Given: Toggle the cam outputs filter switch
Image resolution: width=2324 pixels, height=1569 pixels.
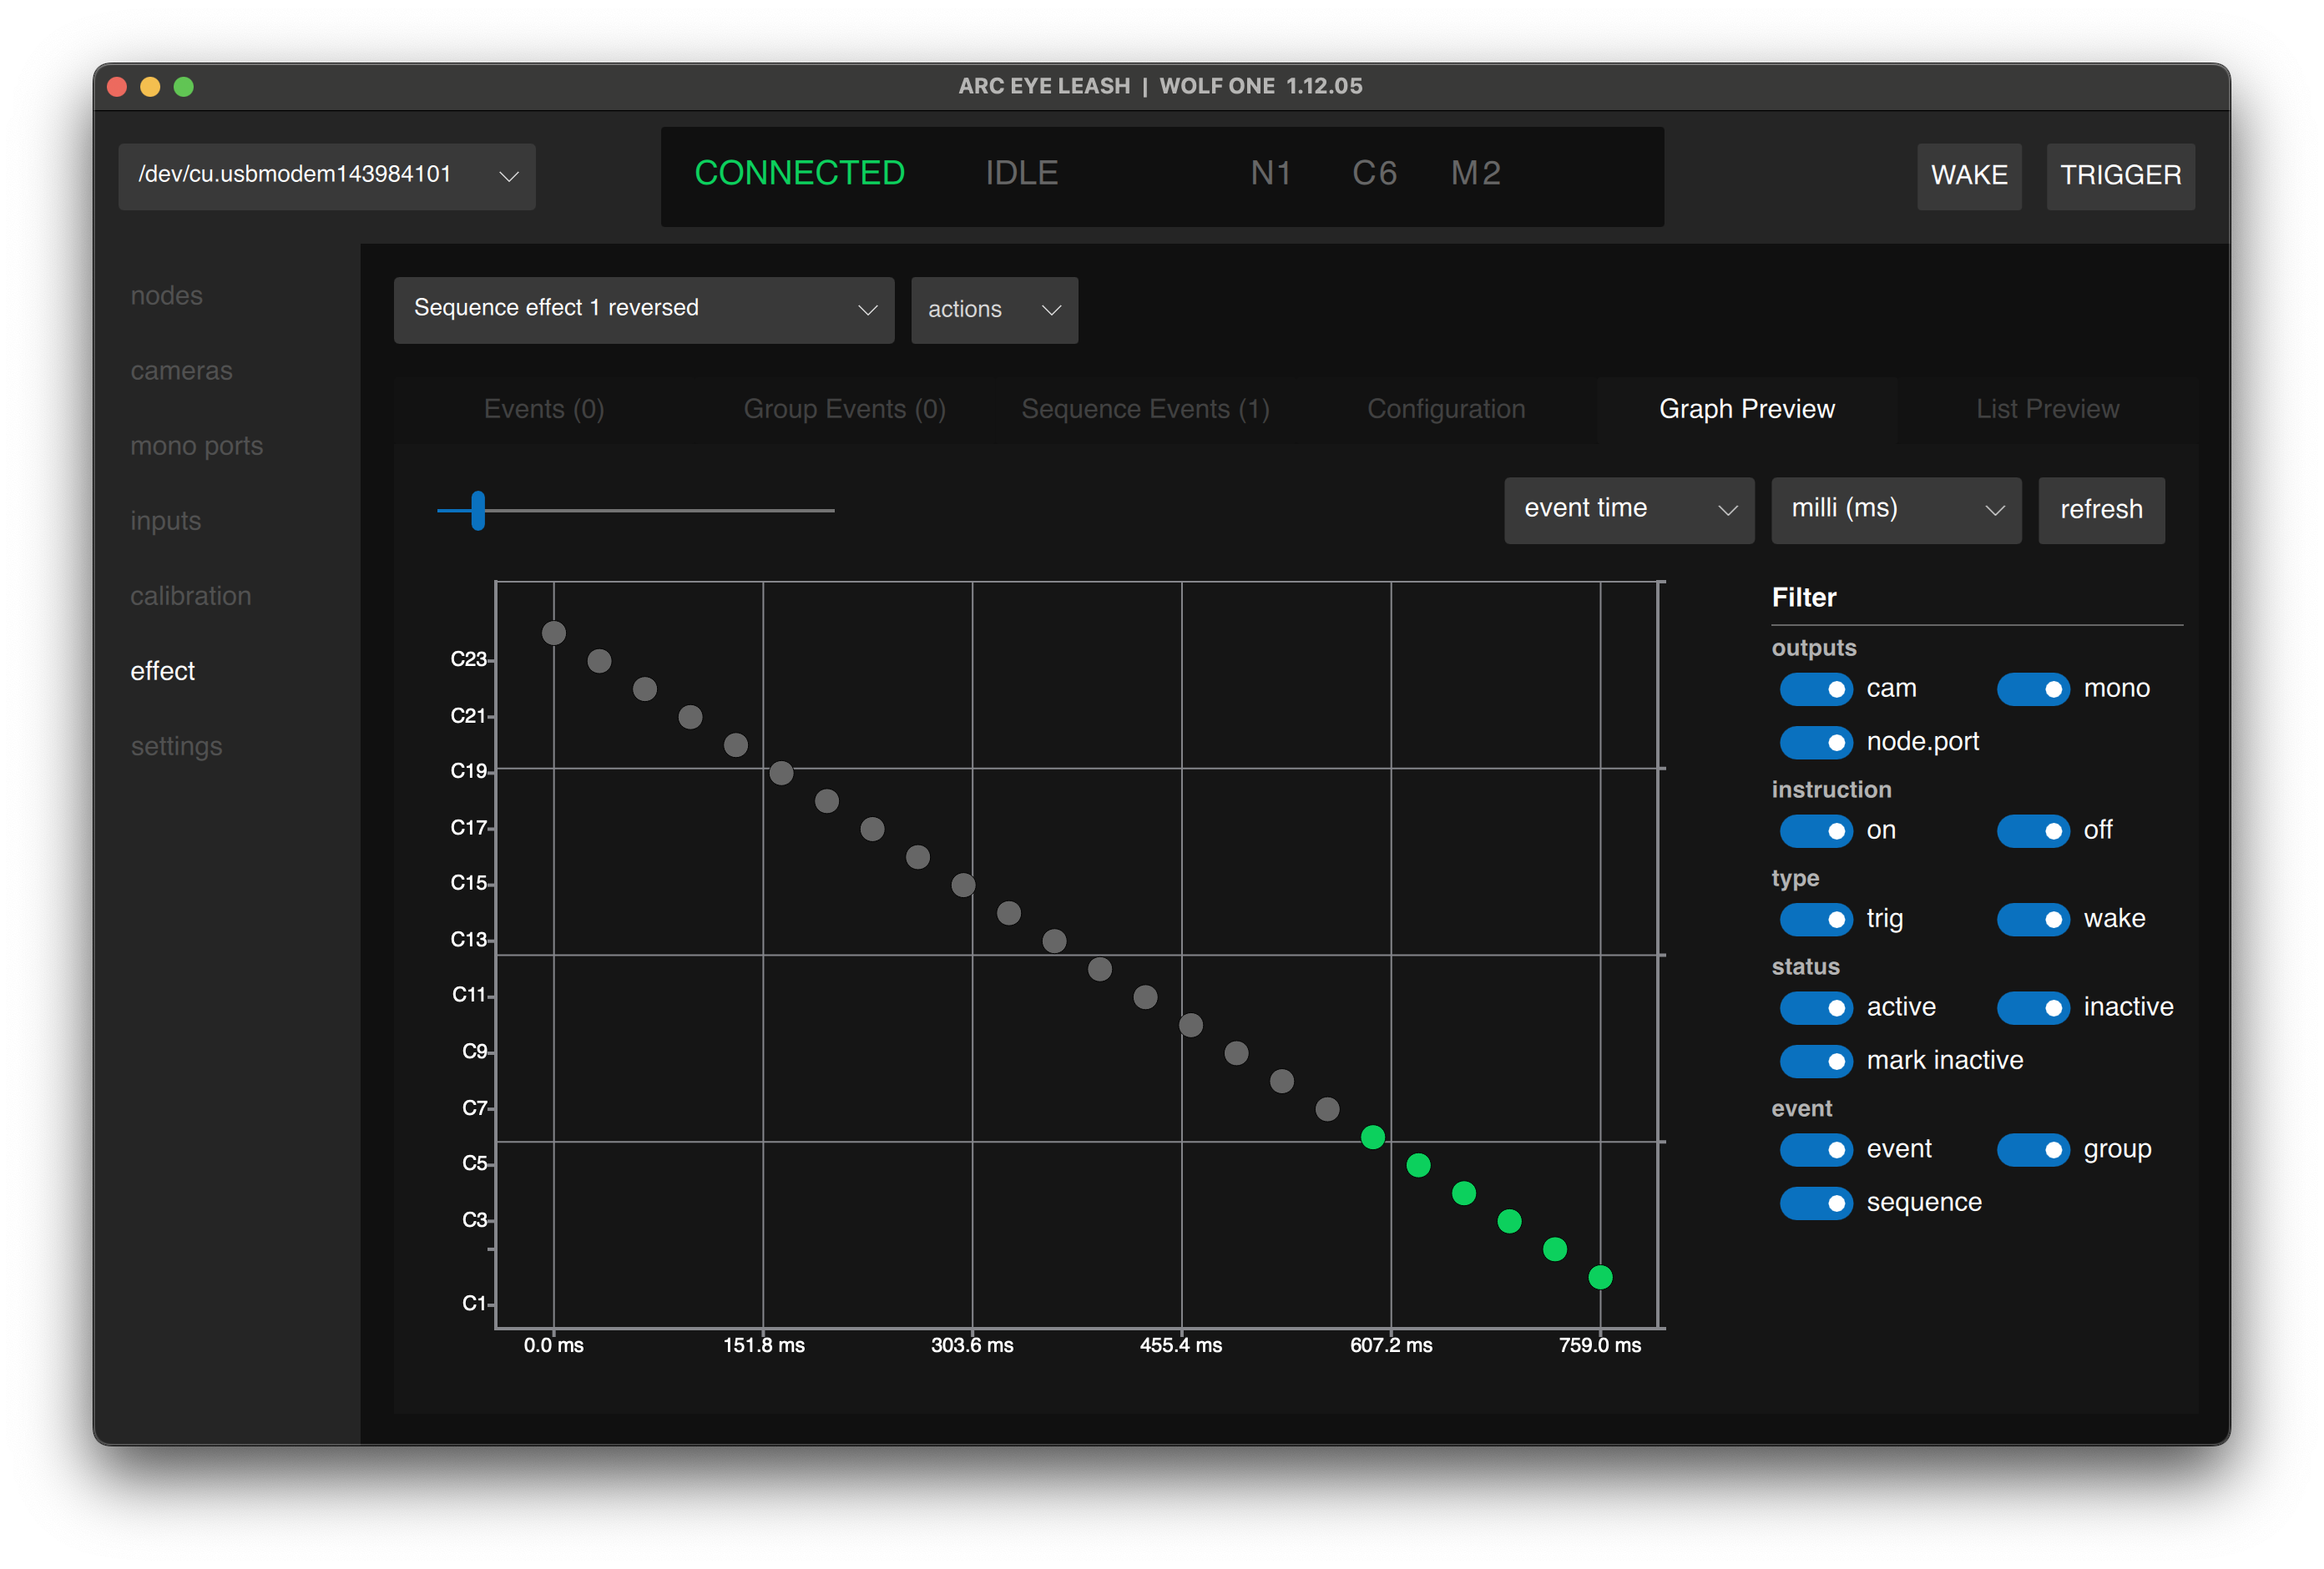Looking at the screenshot, I should (x=1816, y=689).
